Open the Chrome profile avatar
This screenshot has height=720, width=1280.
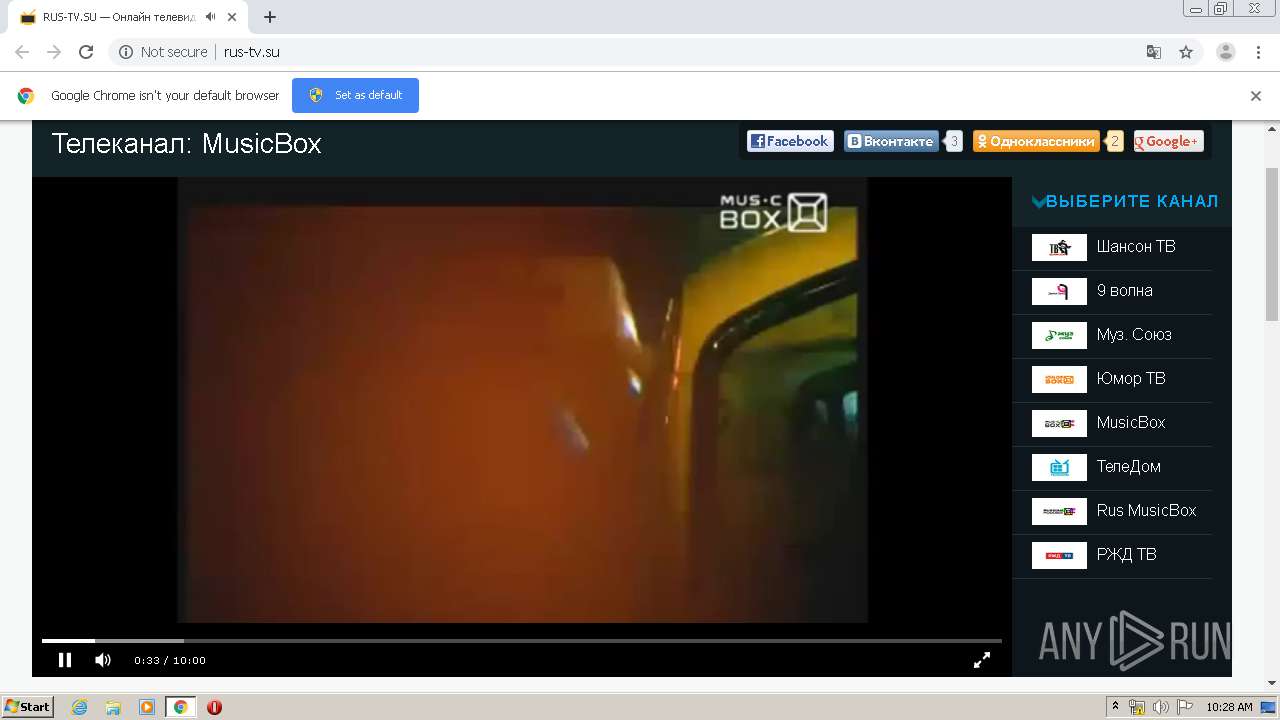tap(1226, 52)
